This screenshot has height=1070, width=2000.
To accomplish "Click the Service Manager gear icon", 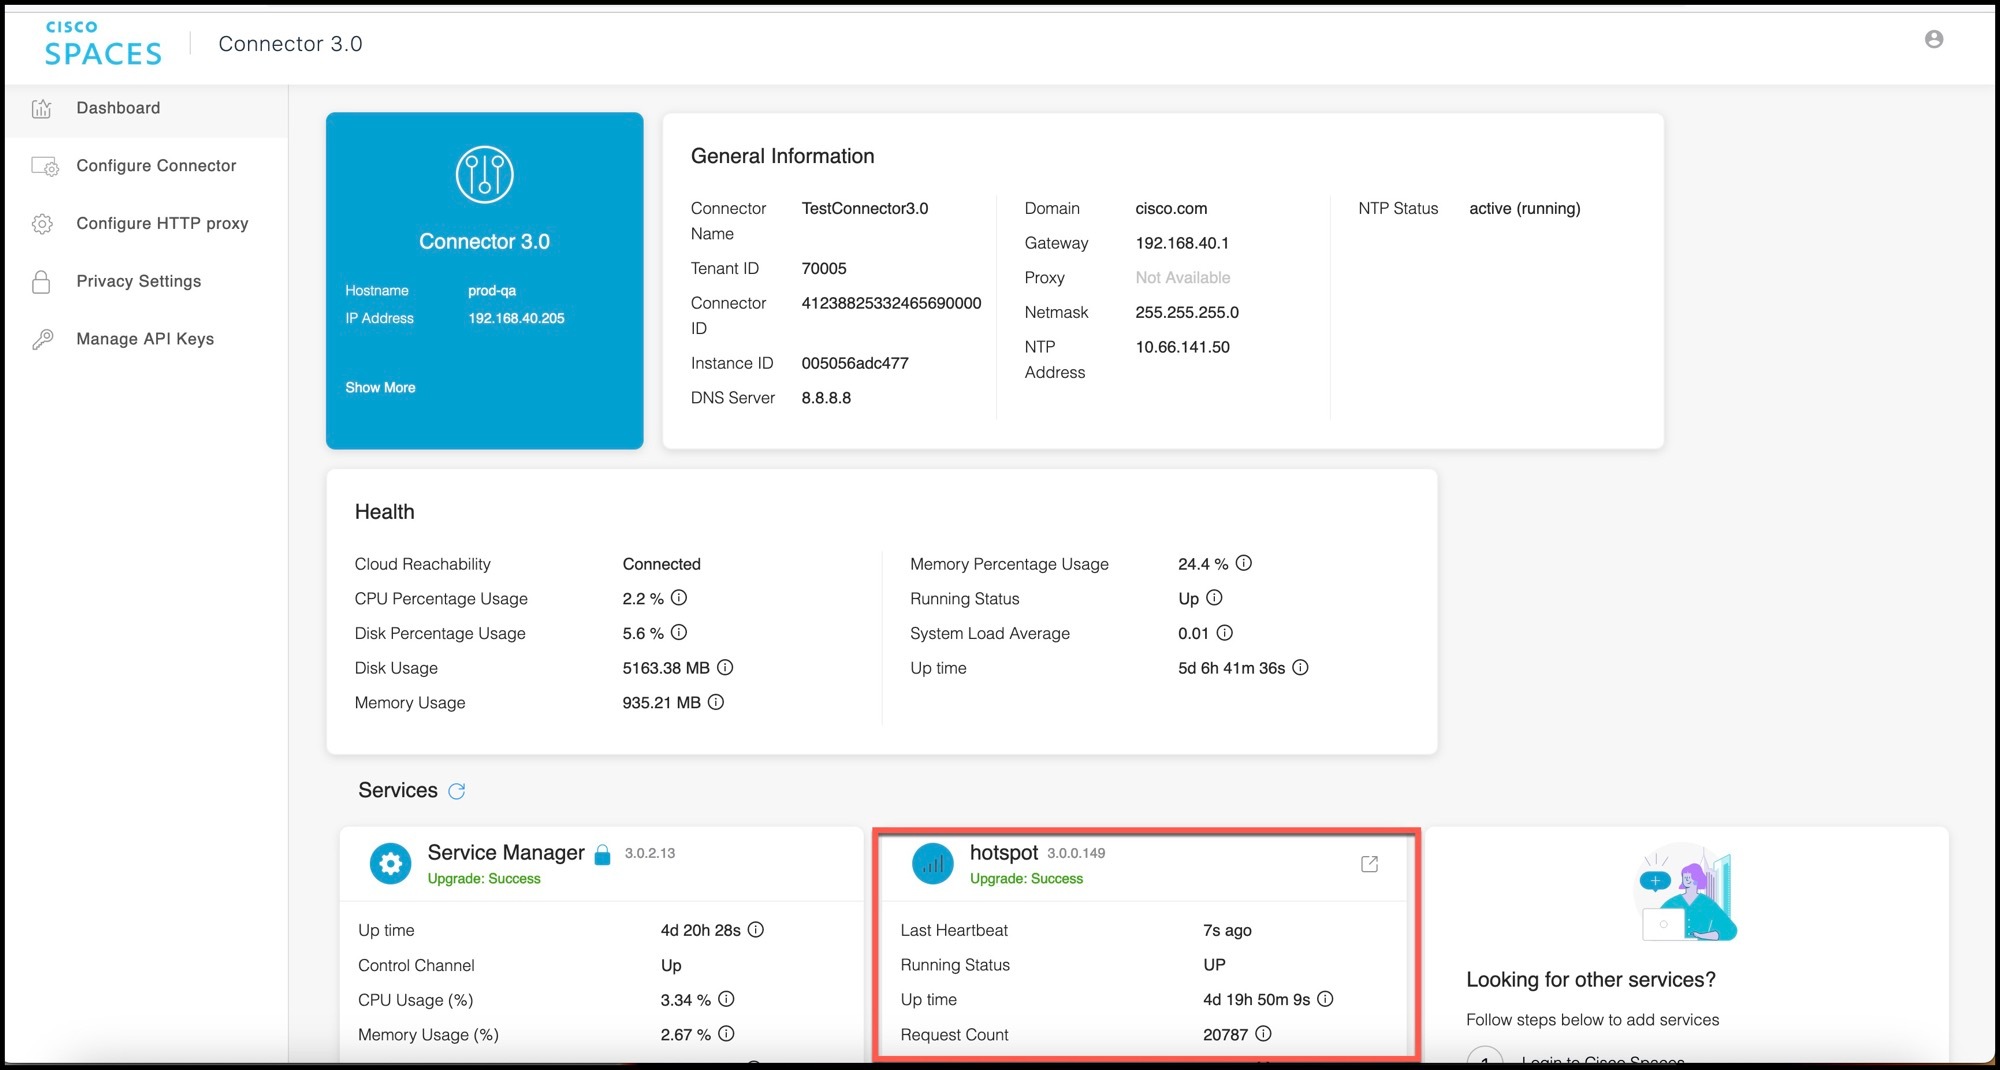I will click(x=390, y=863).
